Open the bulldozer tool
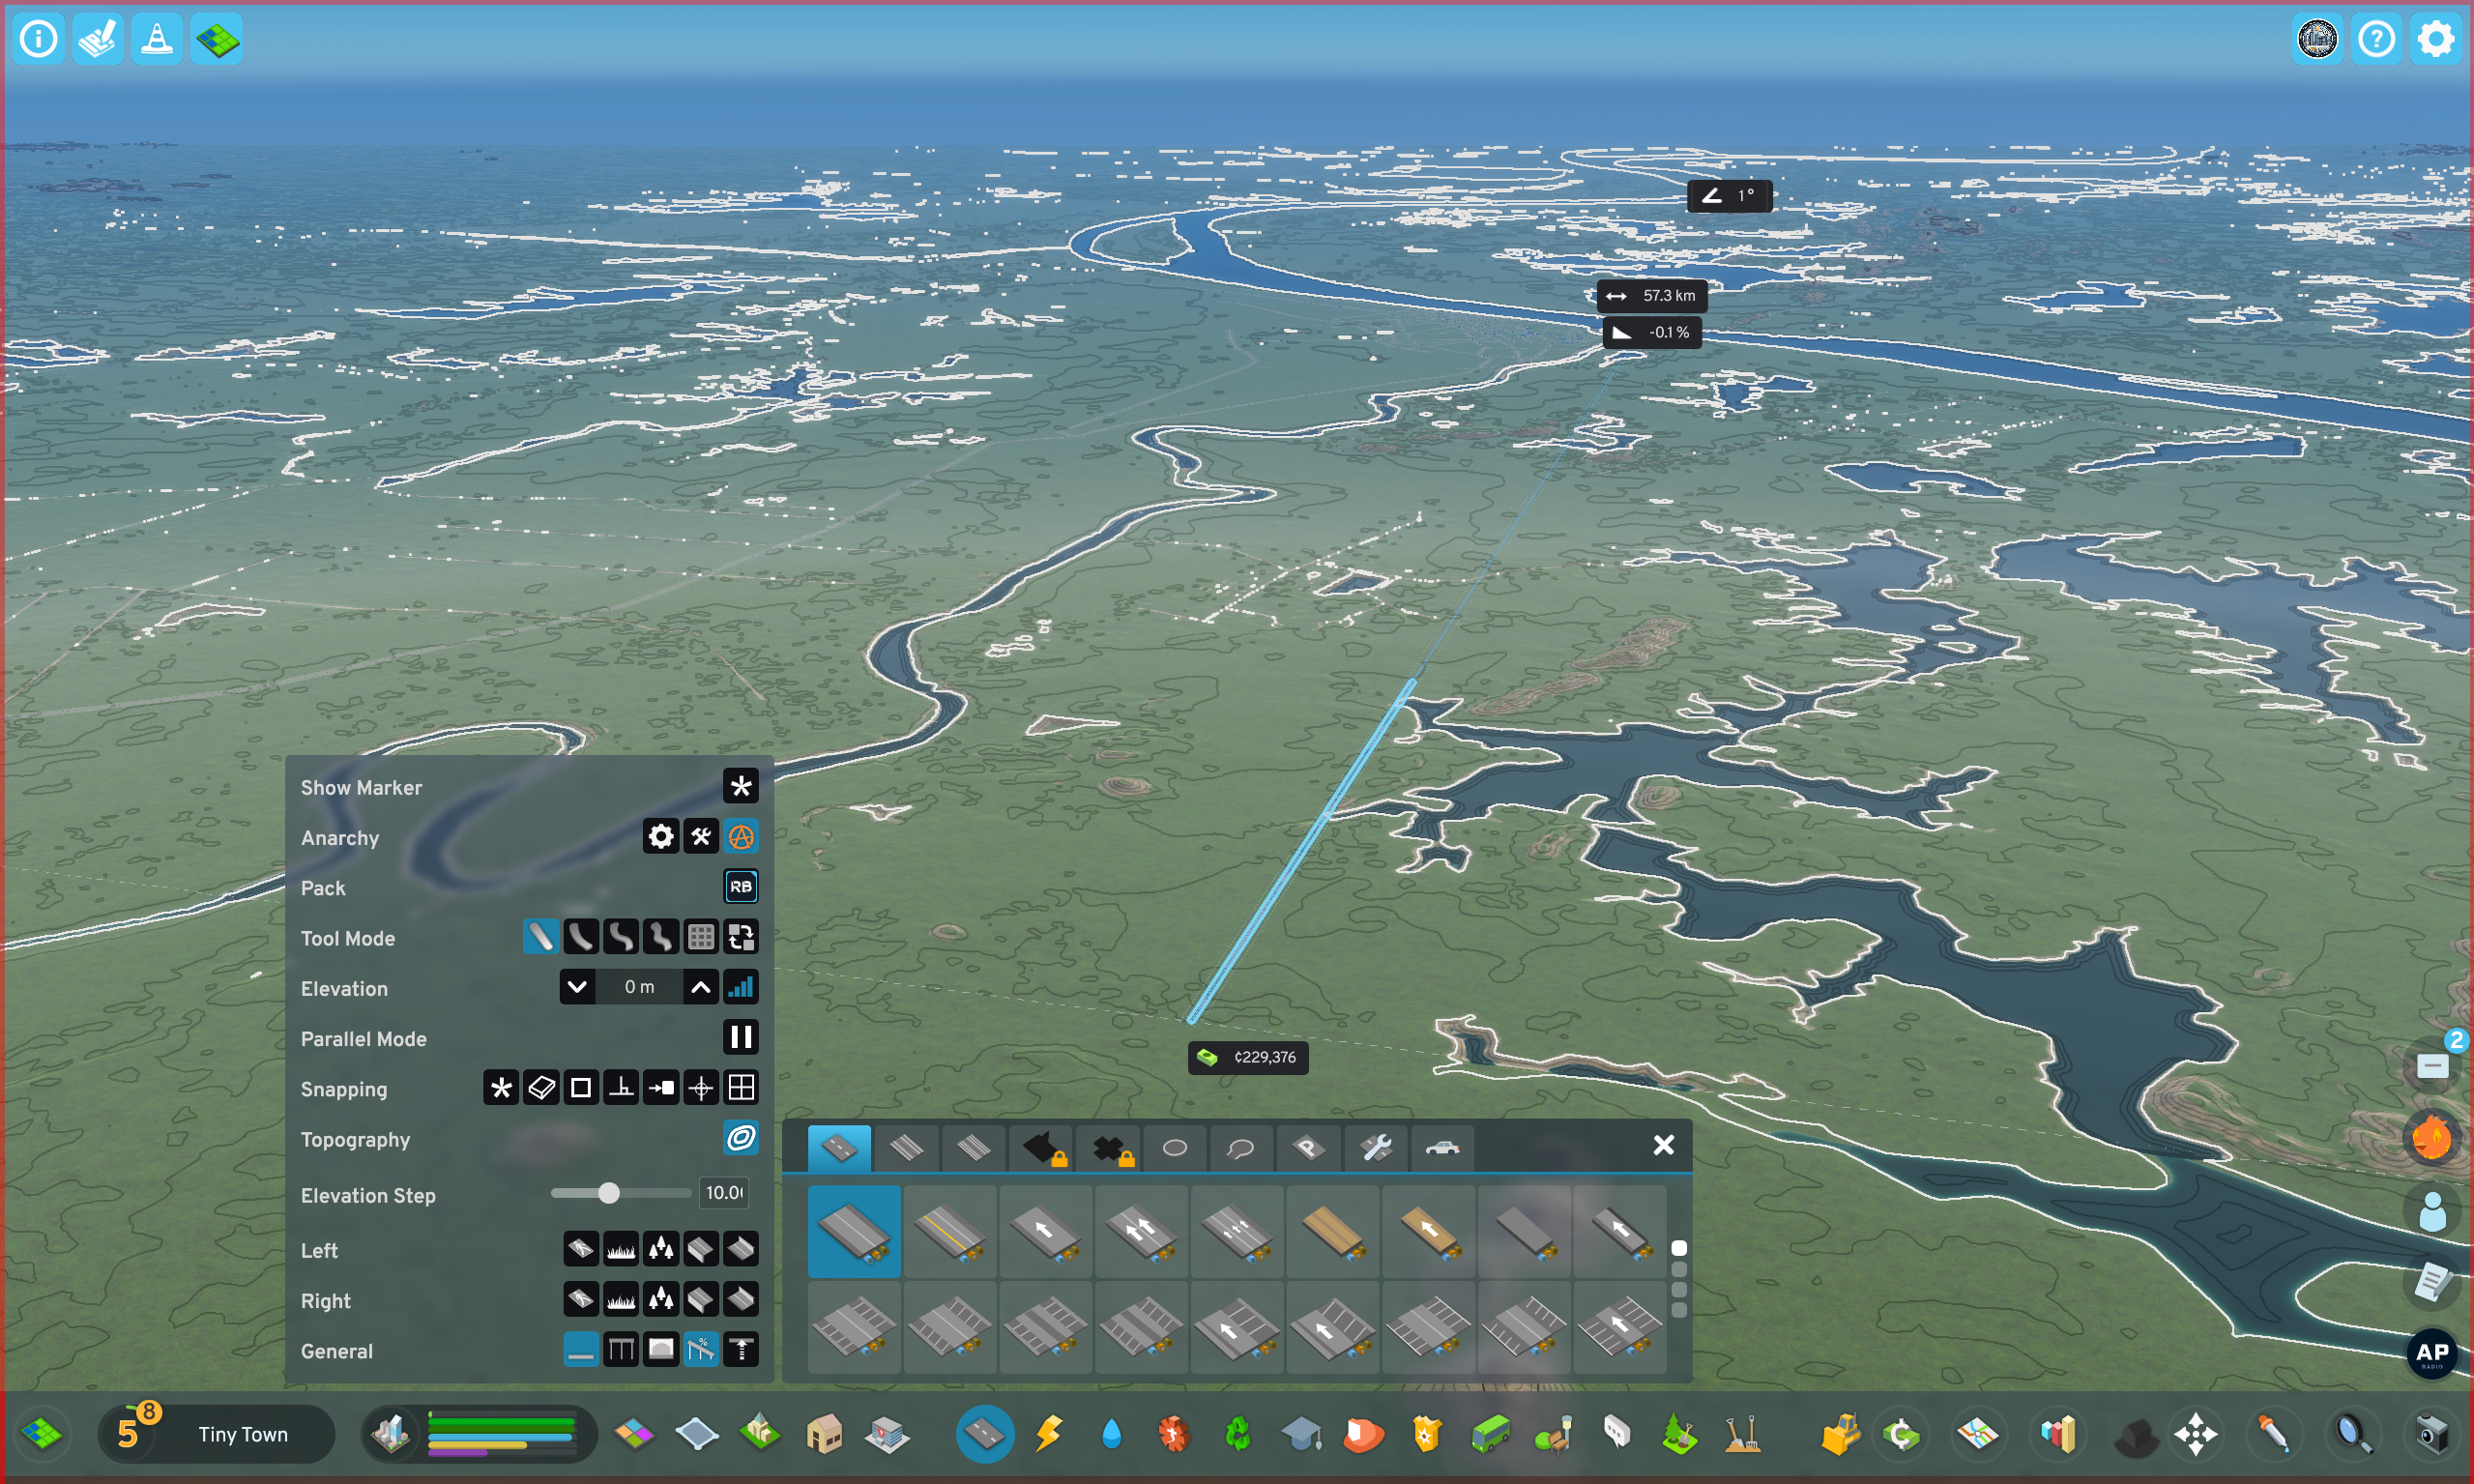 click(x=1840, y=1434)
